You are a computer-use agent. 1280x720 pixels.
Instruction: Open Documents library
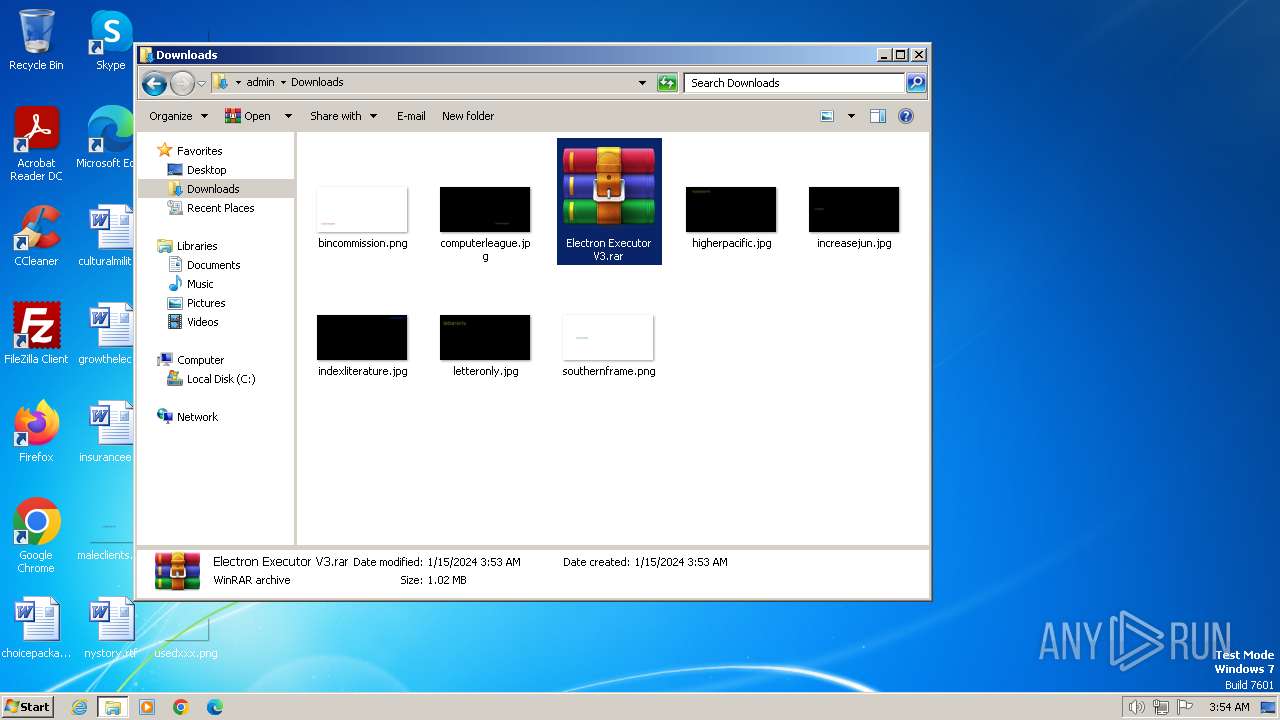coord(213,265)
